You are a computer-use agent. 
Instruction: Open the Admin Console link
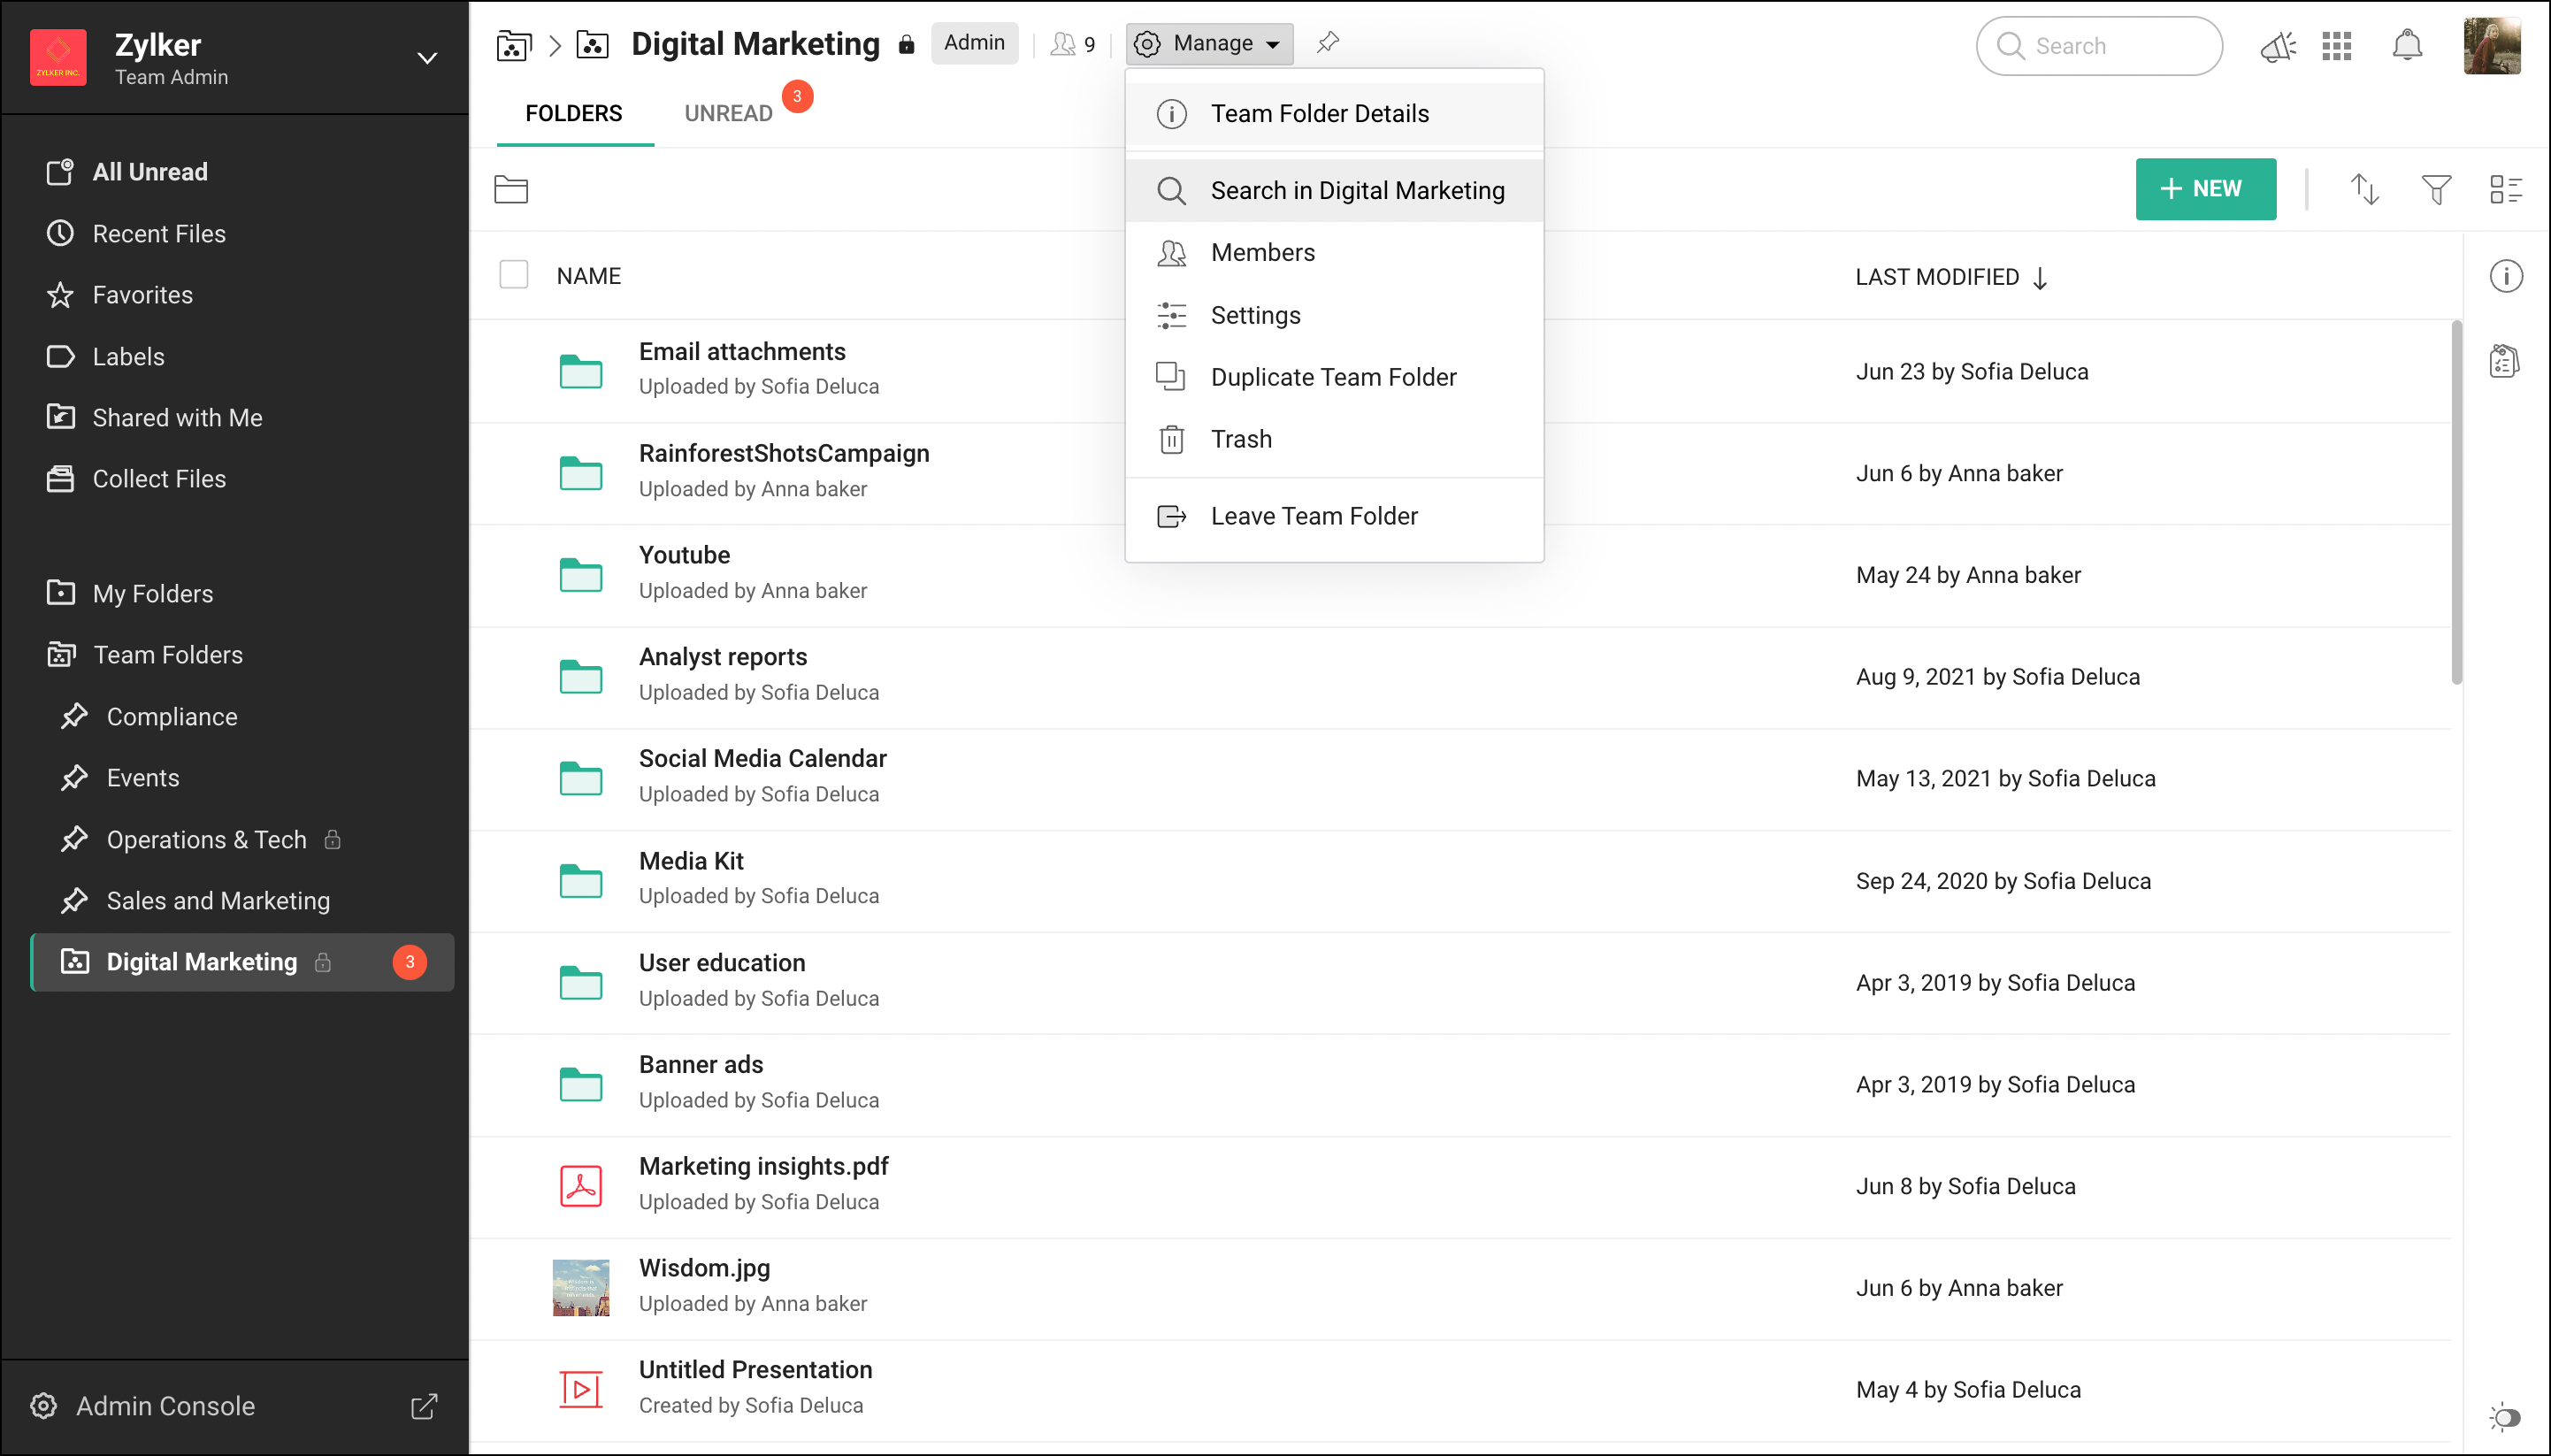coord(165,1406)
